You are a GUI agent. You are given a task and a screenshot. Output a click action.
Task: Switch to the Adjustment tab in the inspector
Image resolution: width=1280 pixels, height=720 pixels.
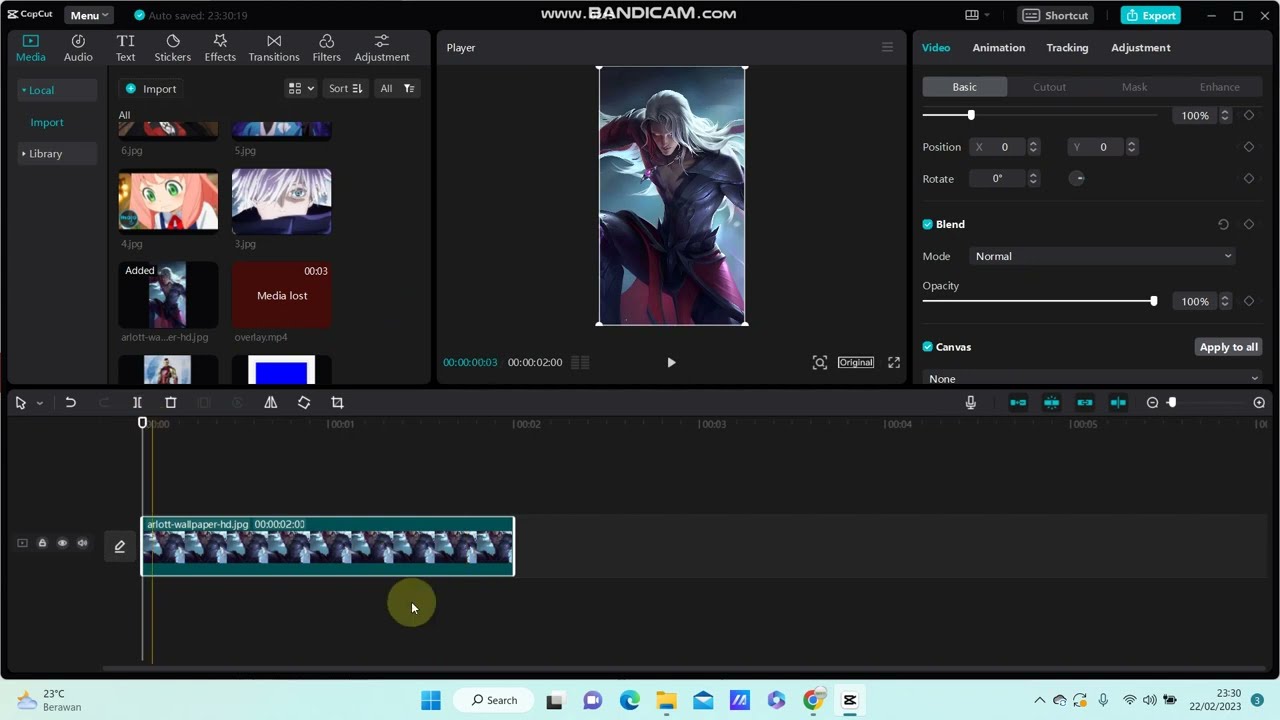(x=1140, y=47)
